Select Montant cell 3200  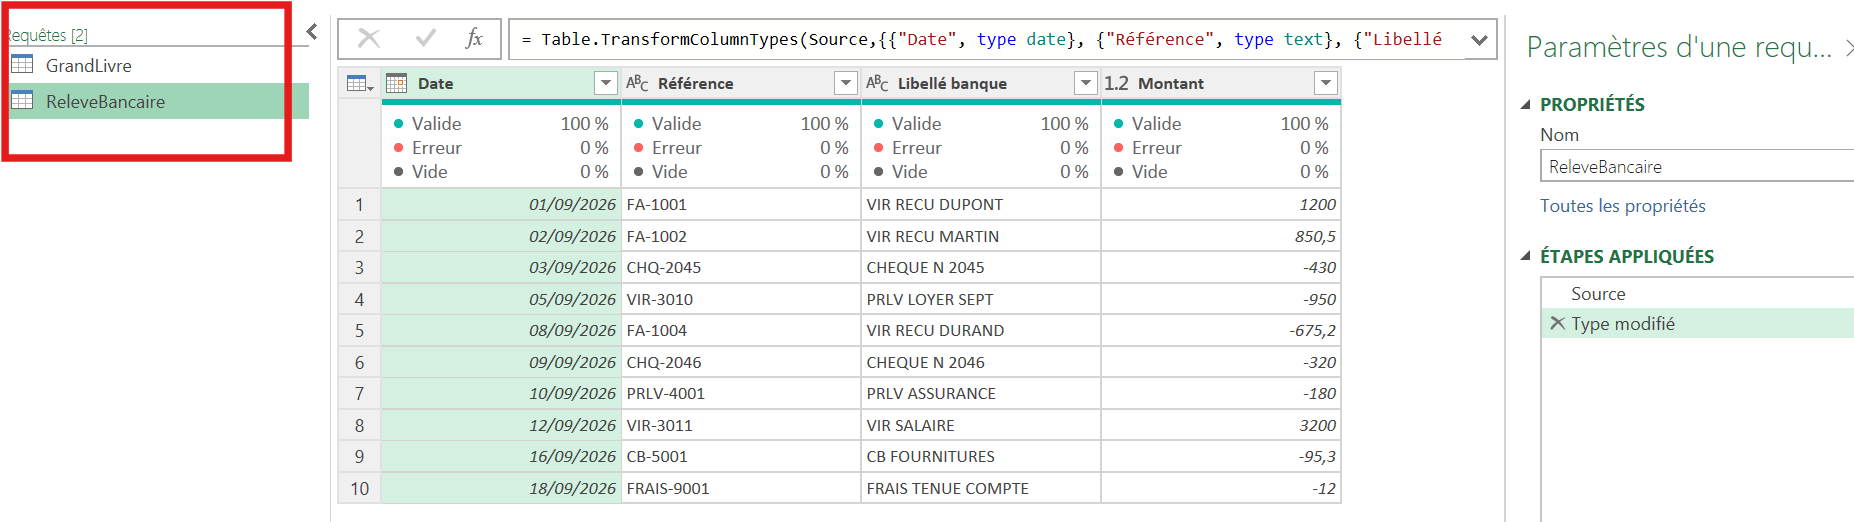[1221, 425]
